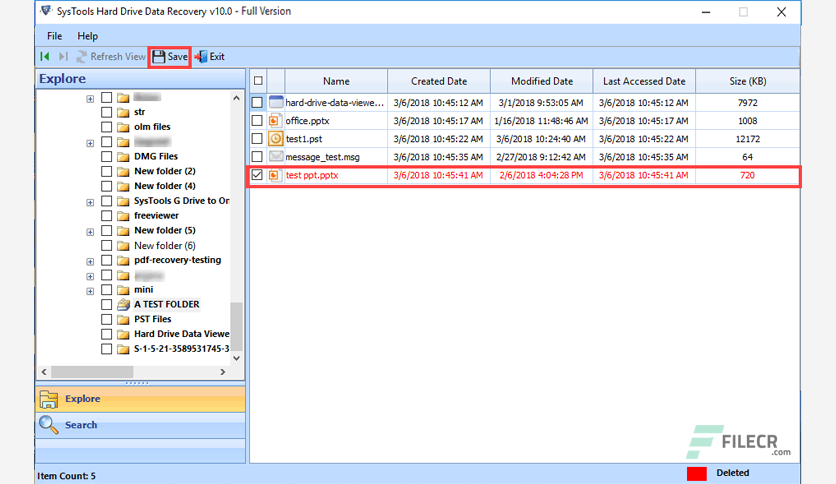Screen dimensions: 836x484
Task: Go to the first step with the green back arrow
Action: 45,57
